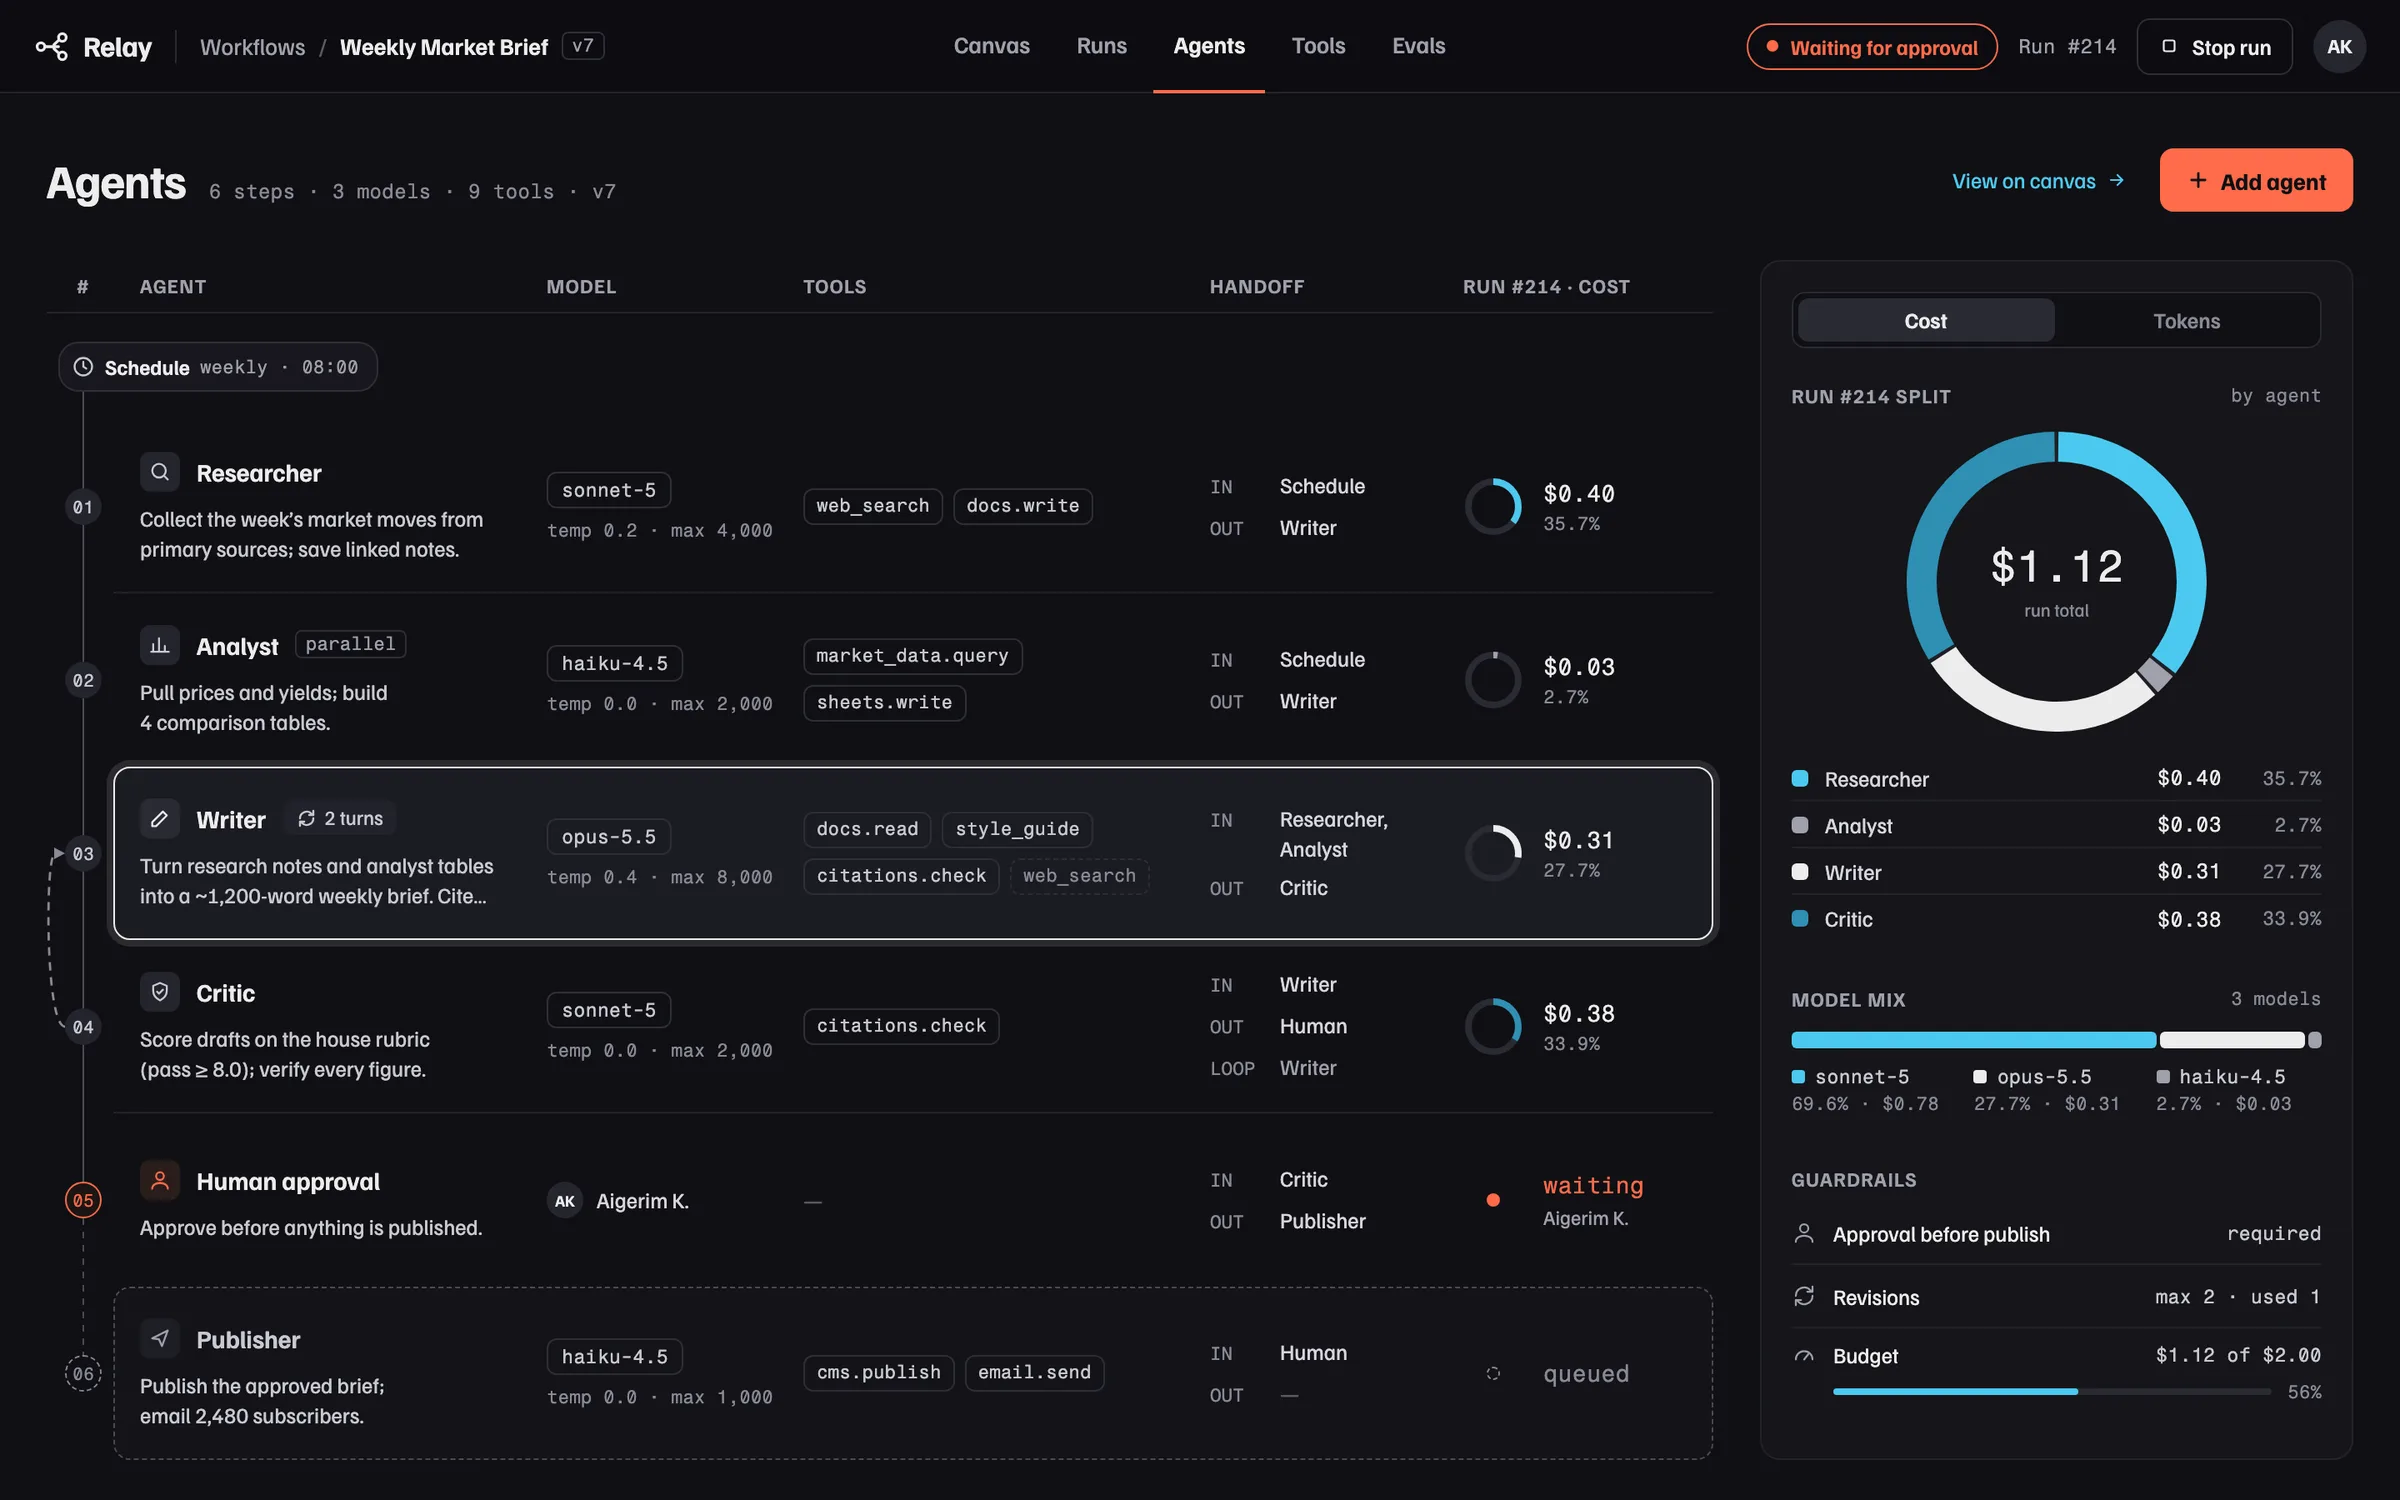Select the Agents tab
The width and height of the screenshot is (2400, 1500).
click(1209, 46)
